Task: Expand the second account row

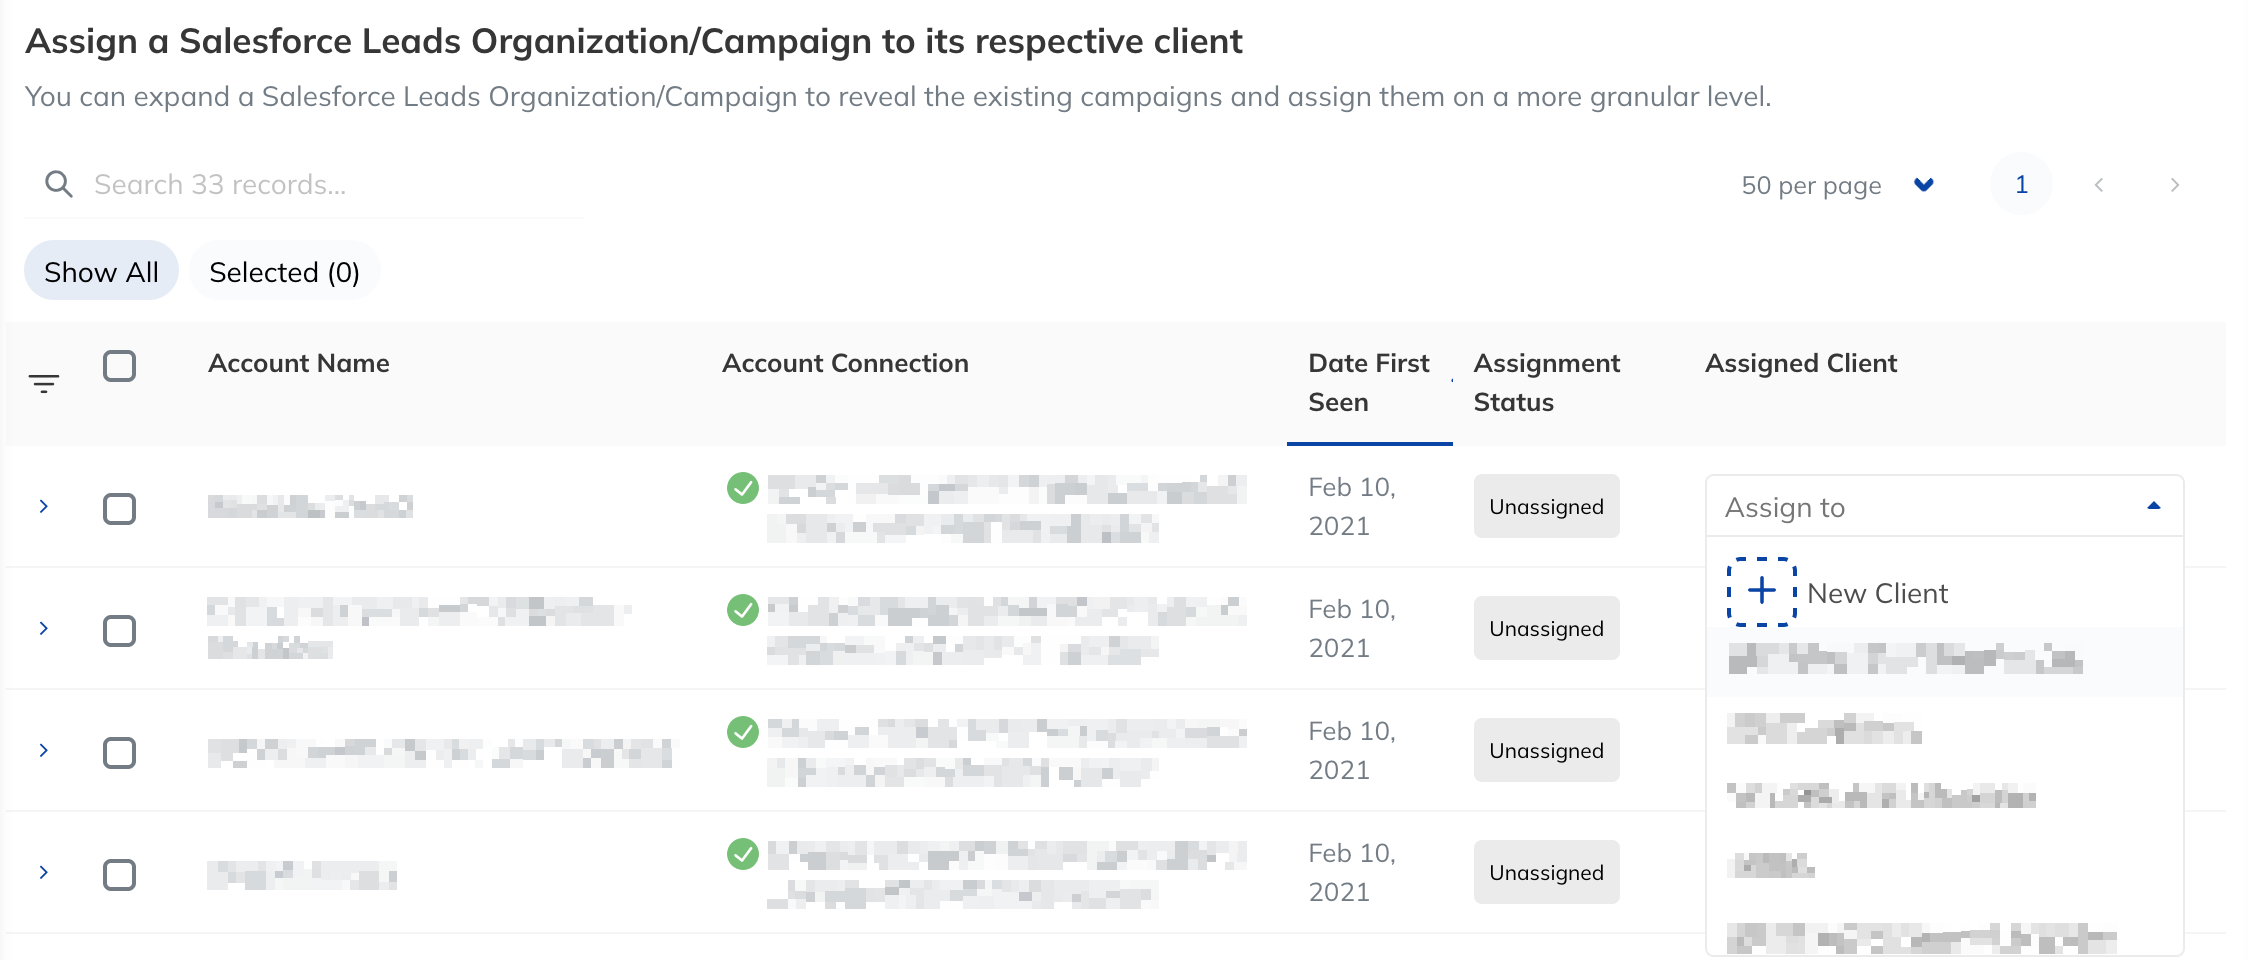Action: point(44,628)
